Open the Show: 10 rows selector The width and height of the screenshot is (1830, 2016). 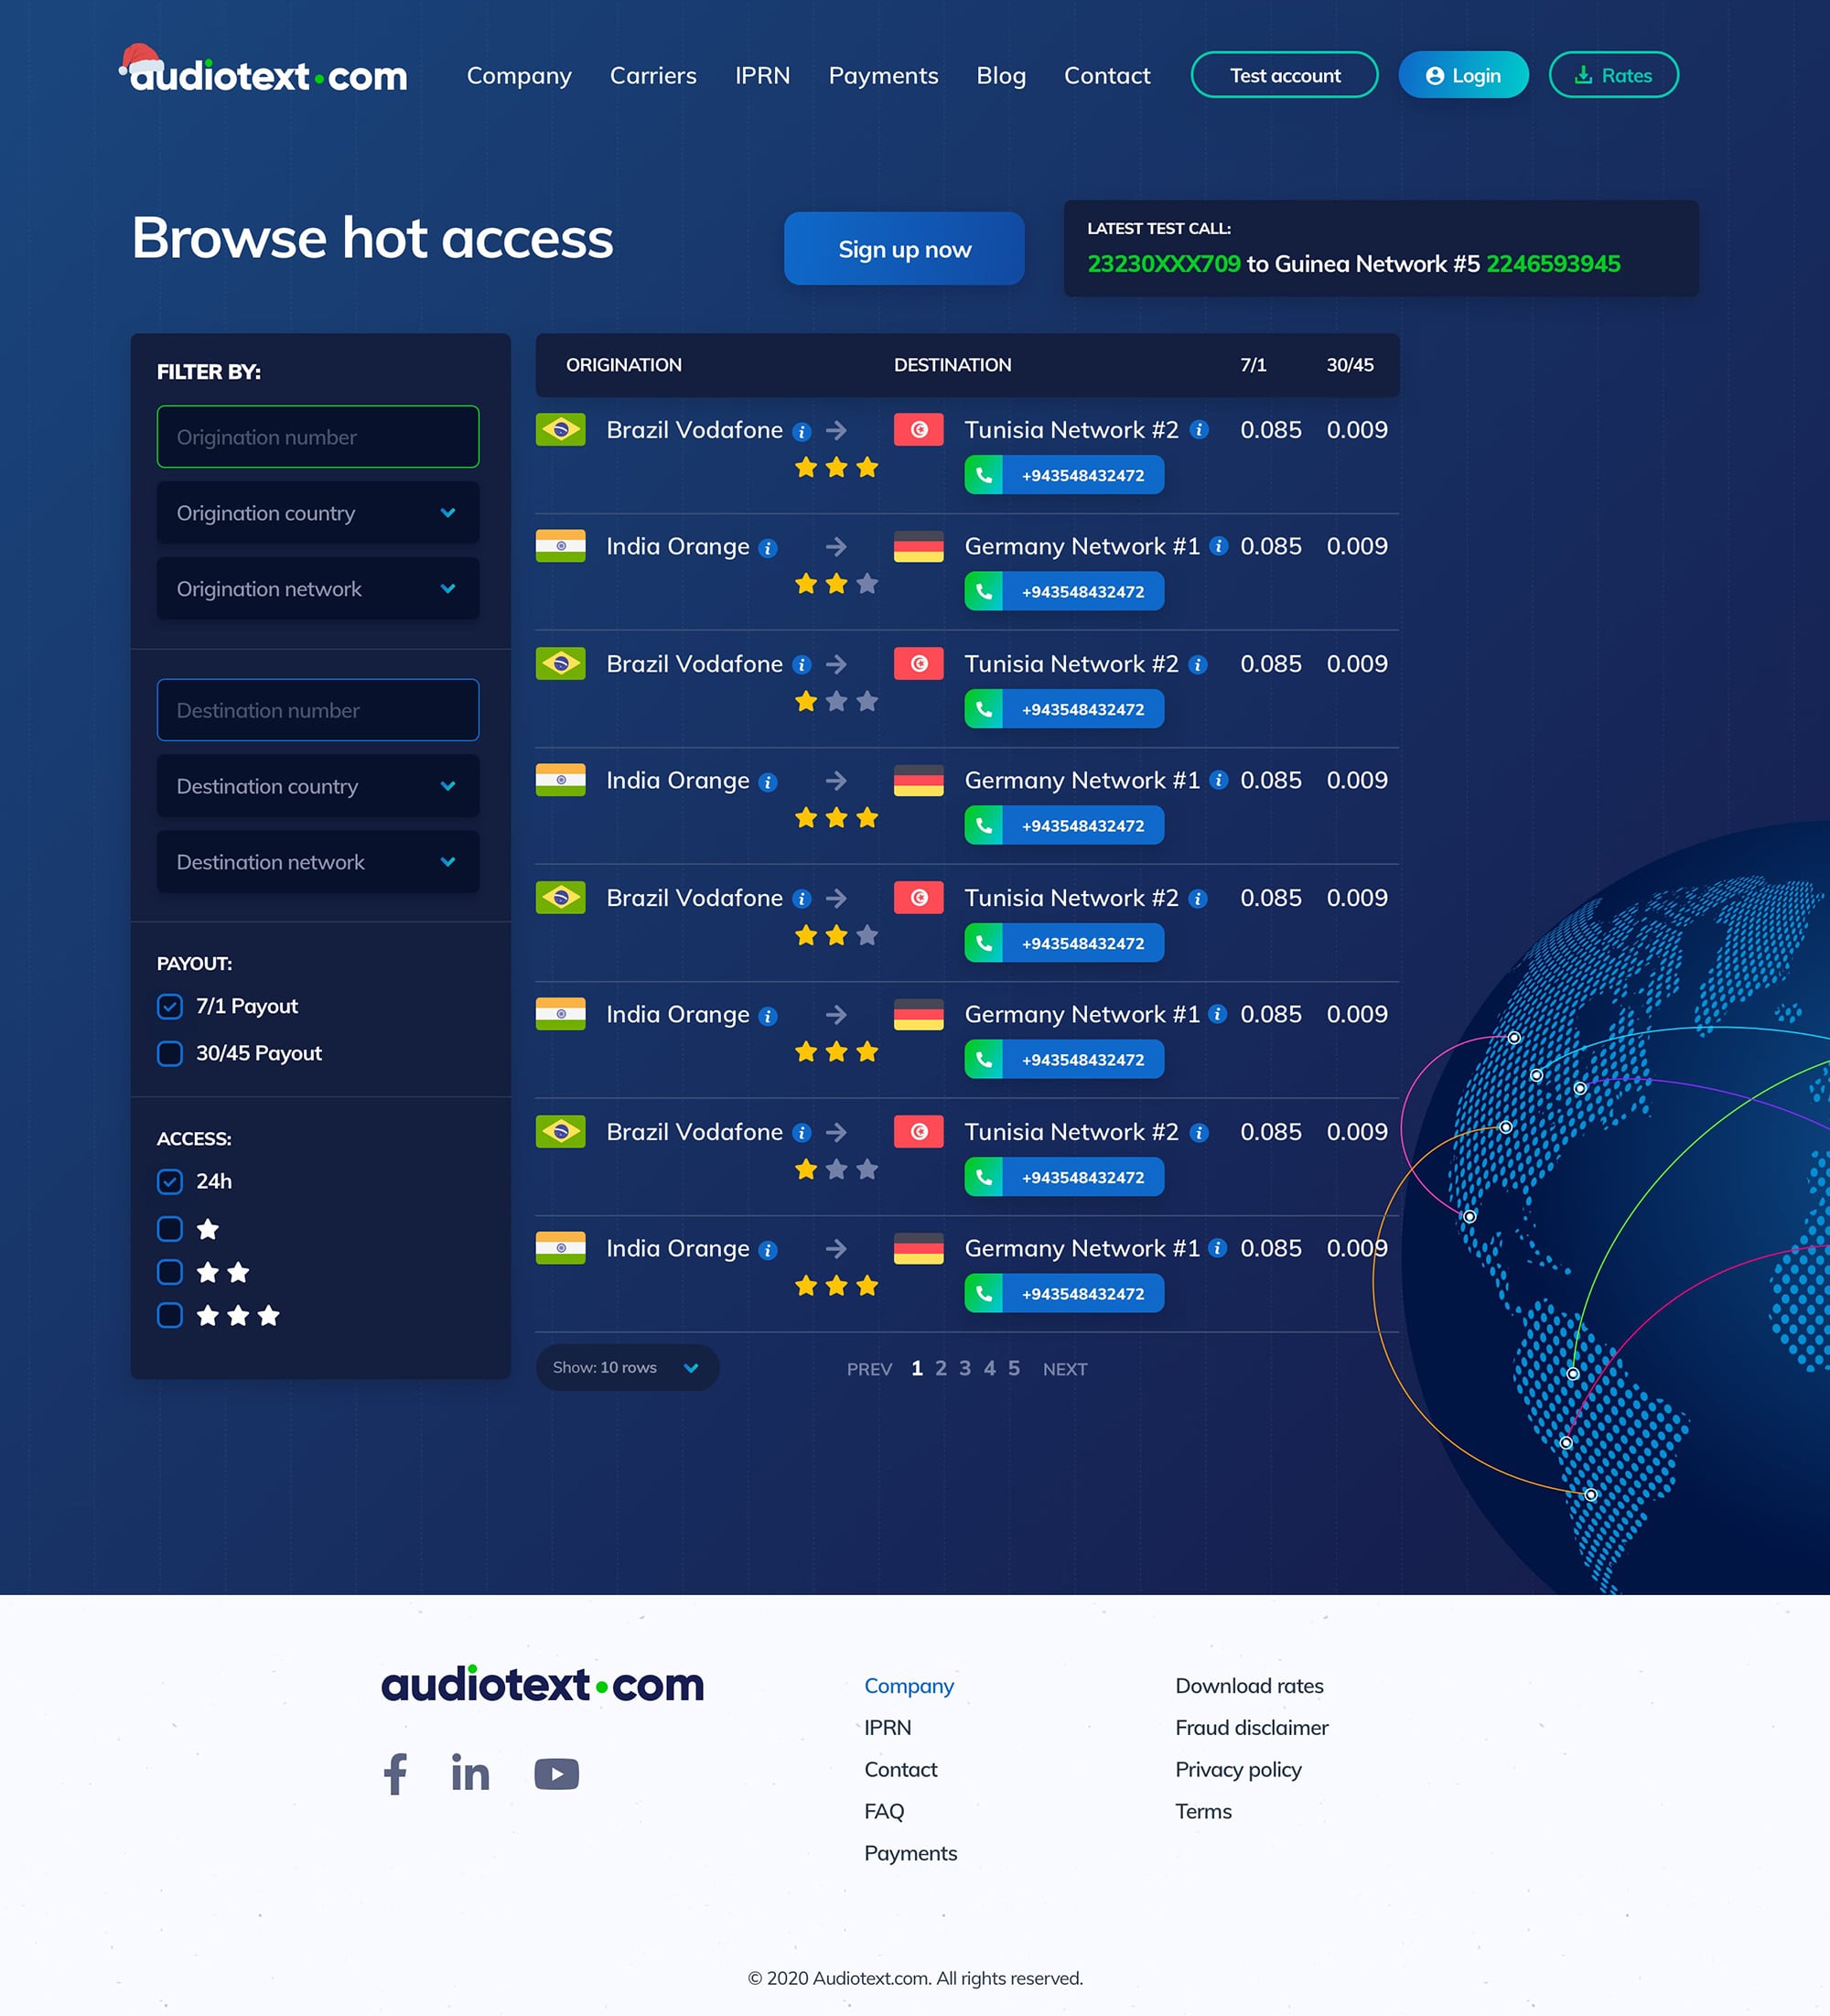coord(626,1367)
